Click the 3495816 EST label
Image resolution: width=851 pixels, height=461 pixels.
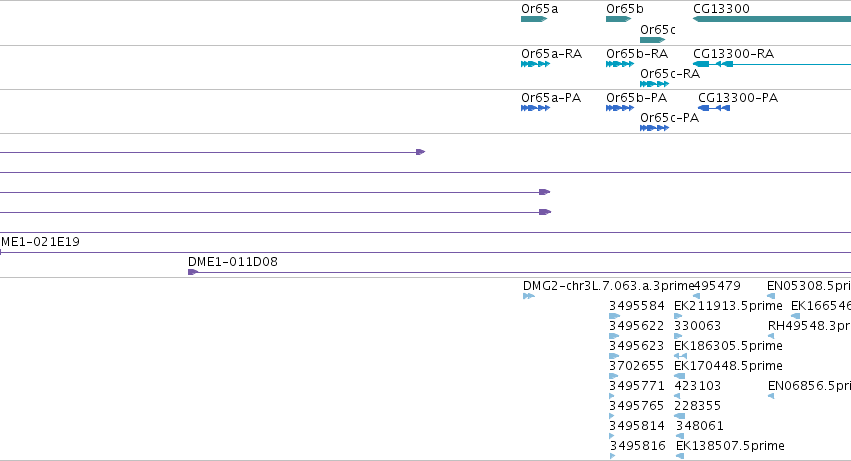click(x=638, y=446)
